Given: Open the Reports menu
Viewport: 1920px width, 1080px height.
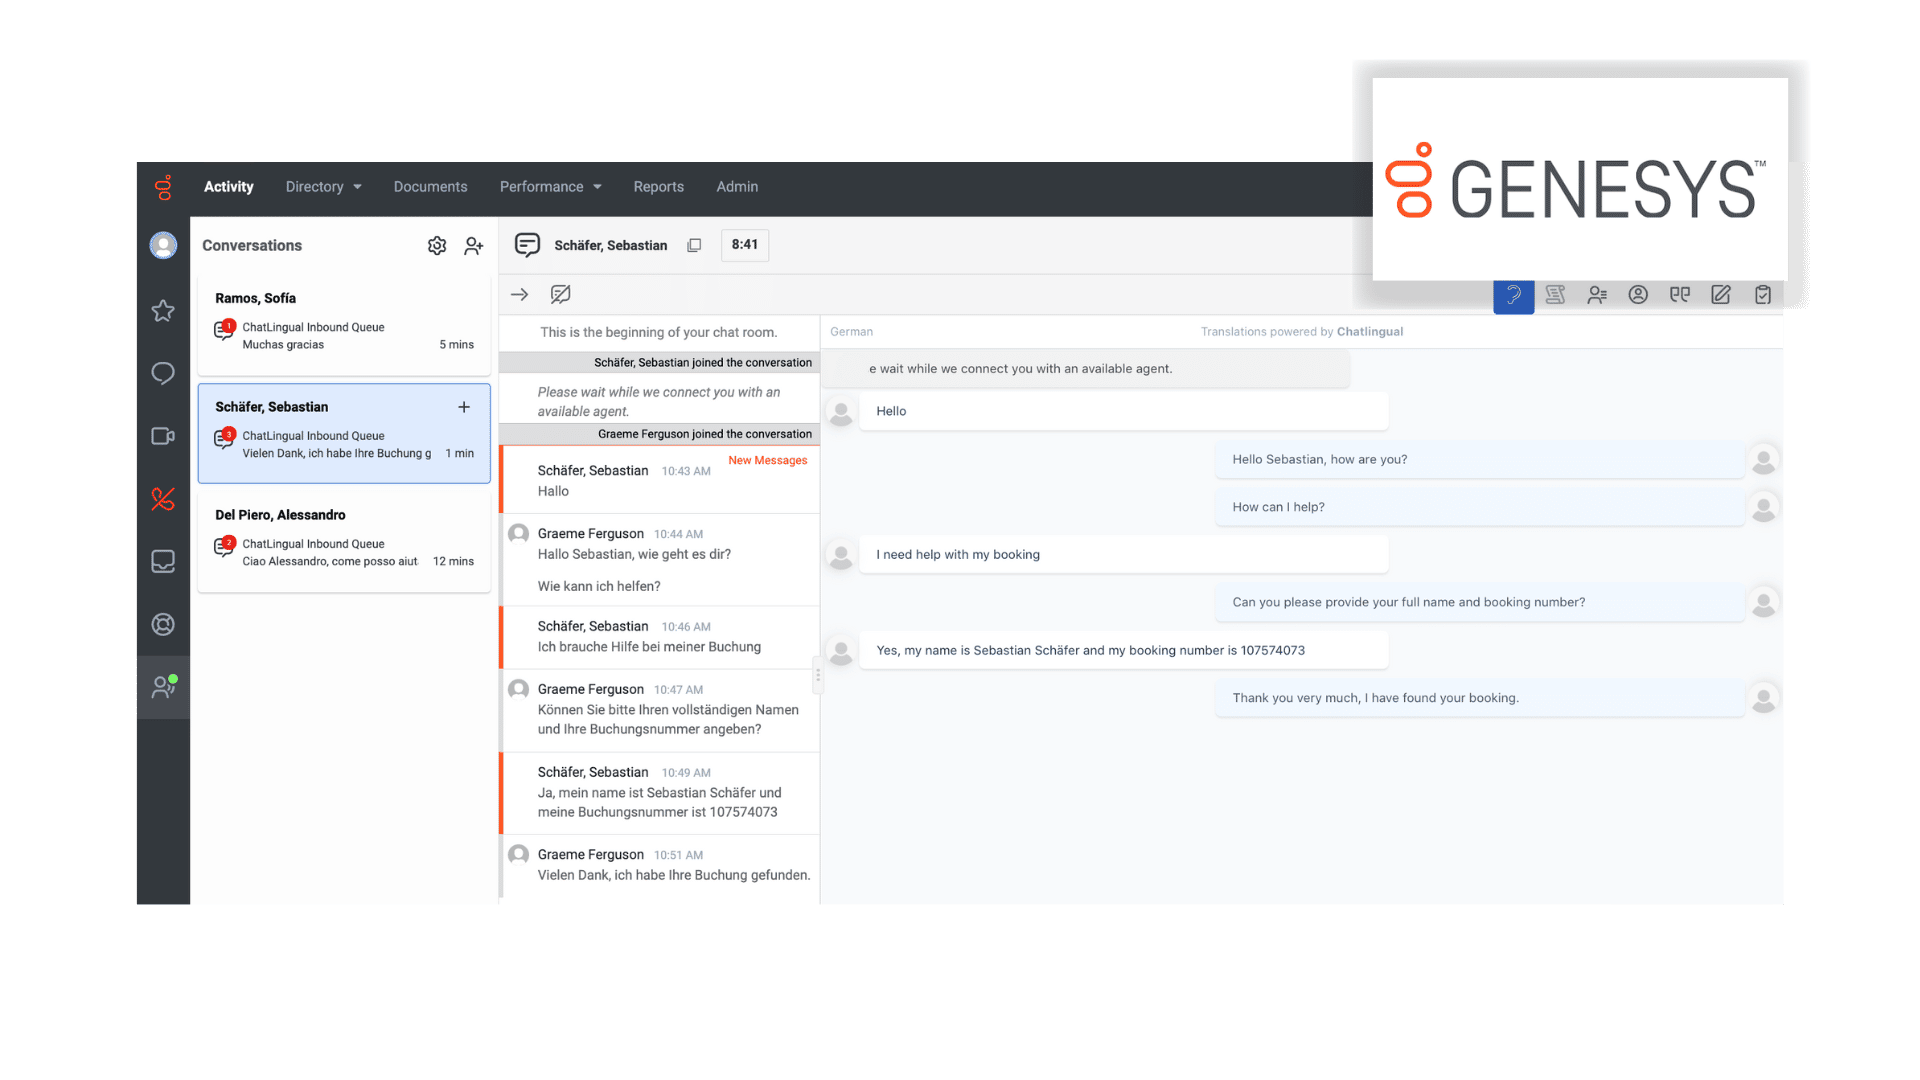Looking at the screenshot, I should pyautogui.click(x=658, y=187).
